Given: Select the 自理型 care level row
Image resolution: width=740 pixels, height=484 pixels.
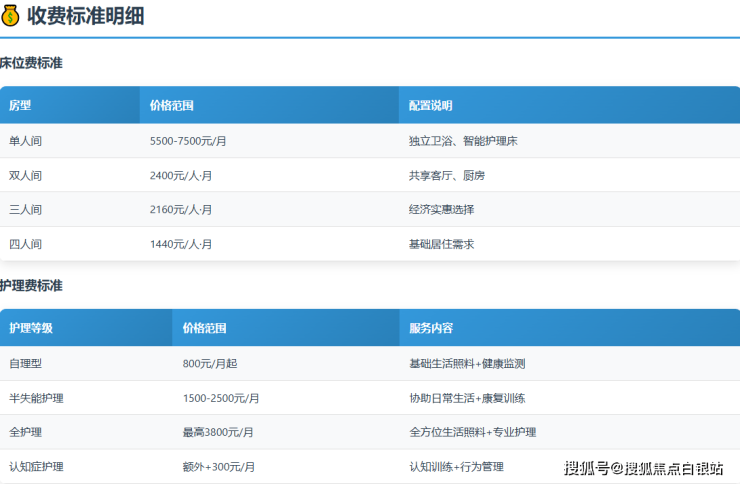Looking at the screenshot, I should 26,364.
